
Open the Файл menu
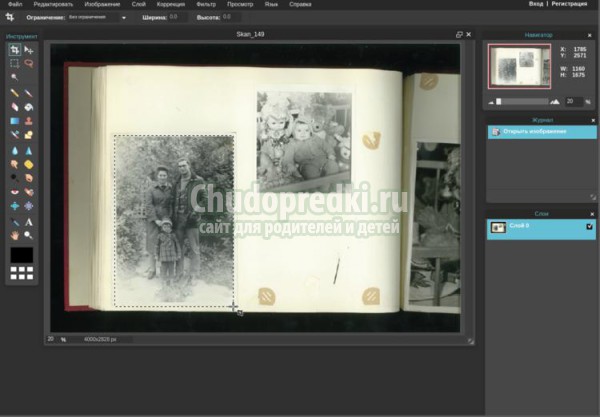click(x=15, y=4)
